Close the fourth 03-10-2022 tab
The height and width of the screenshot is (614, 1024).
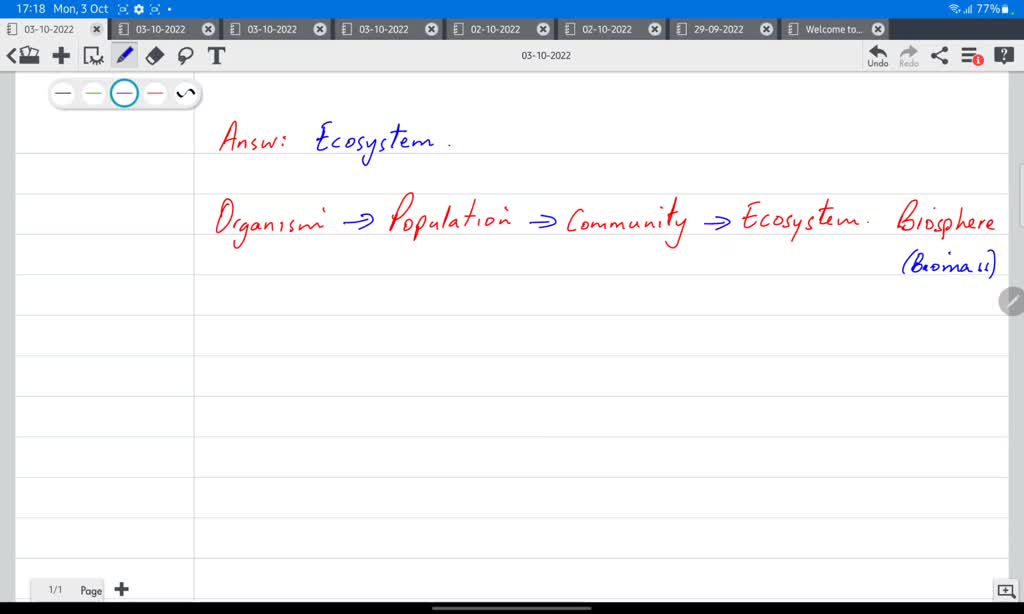click(432, 29)
